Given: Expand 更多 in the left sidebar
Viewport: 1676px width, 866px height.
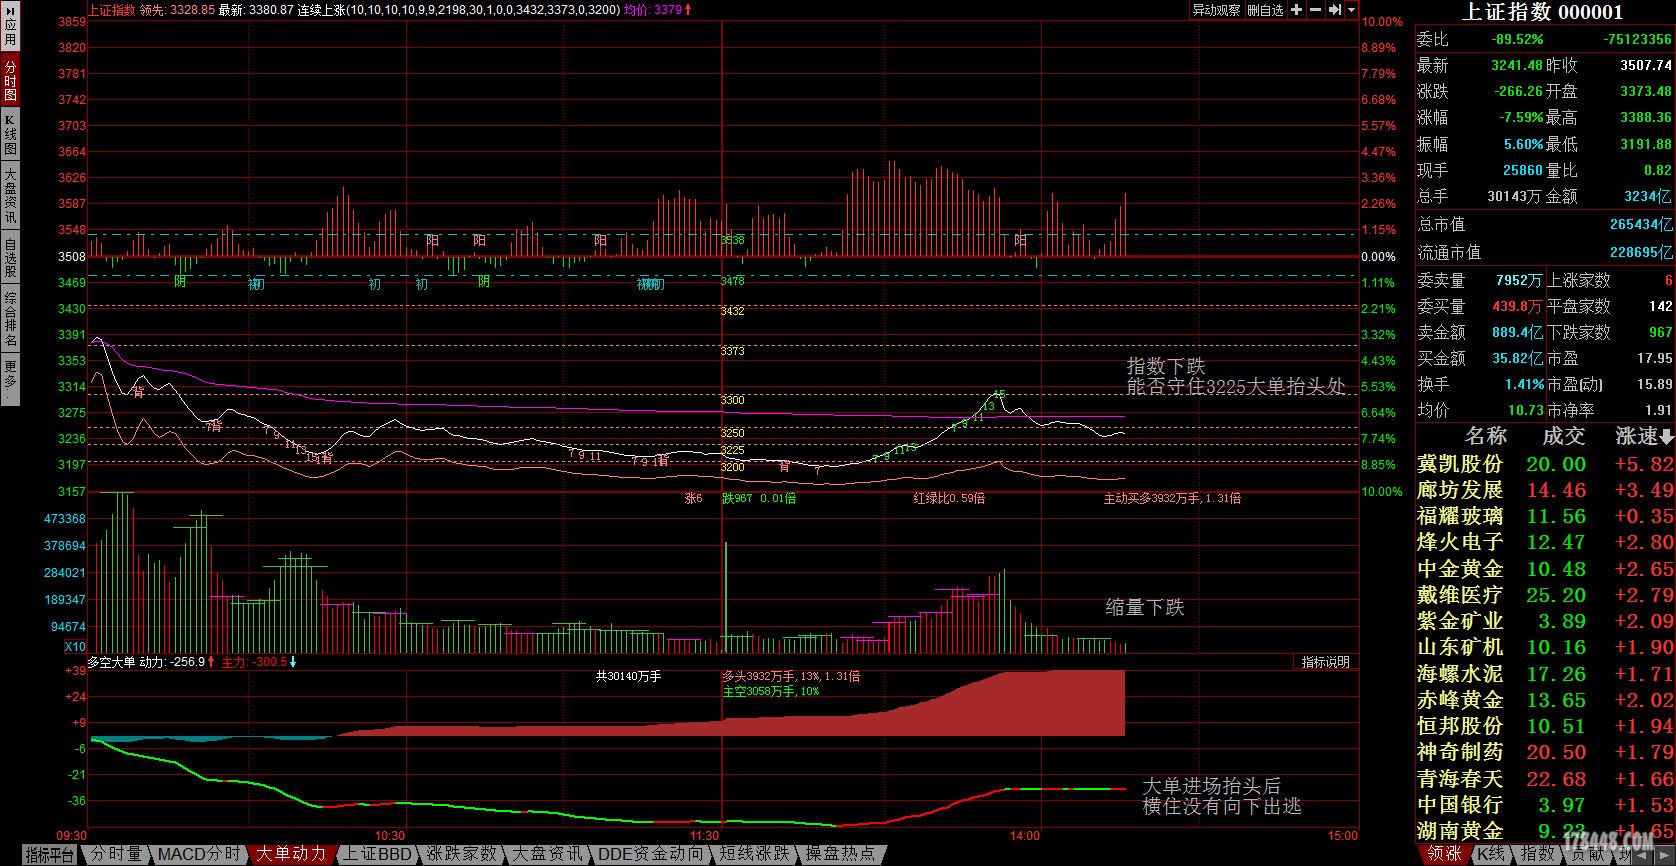Looking at the screenshot, I should (x=10, y=379).
